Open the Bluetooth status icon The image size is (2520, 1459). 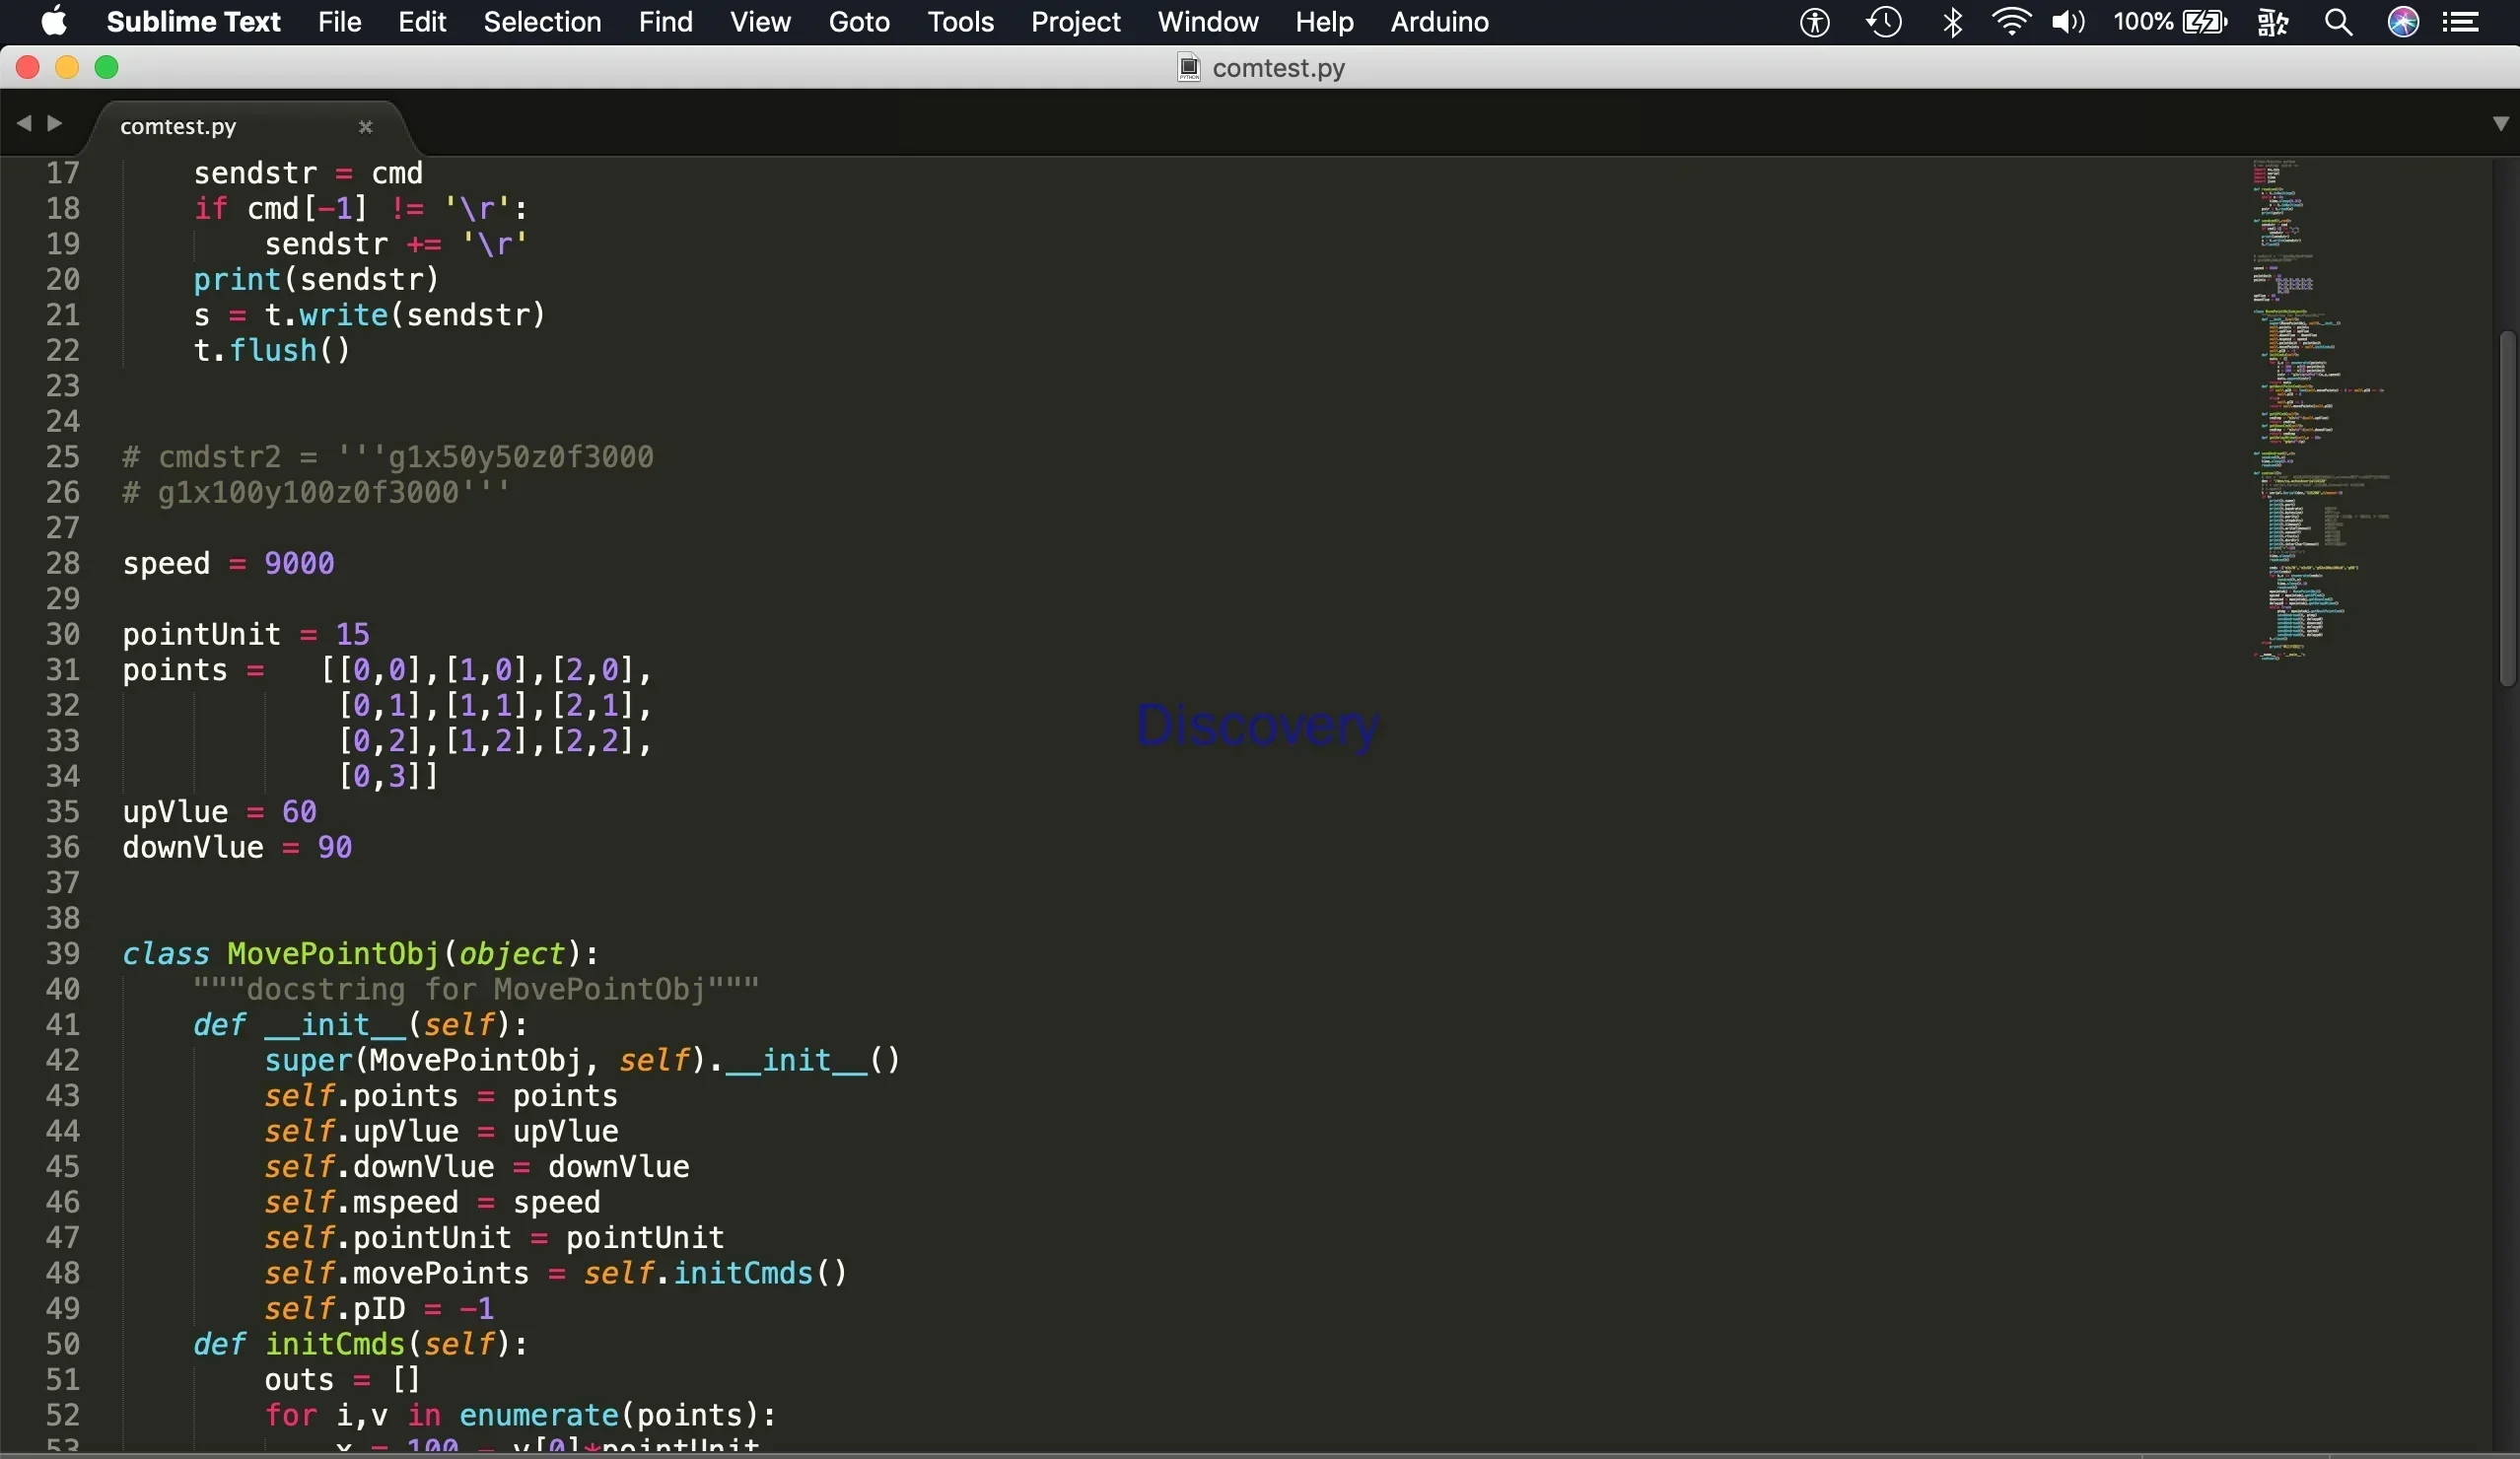(x=1951, y=22)
